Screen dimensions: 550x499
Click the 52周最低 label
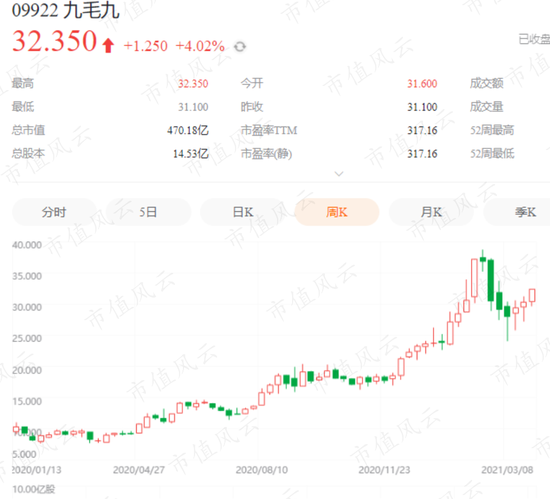(x=492, y=153)
